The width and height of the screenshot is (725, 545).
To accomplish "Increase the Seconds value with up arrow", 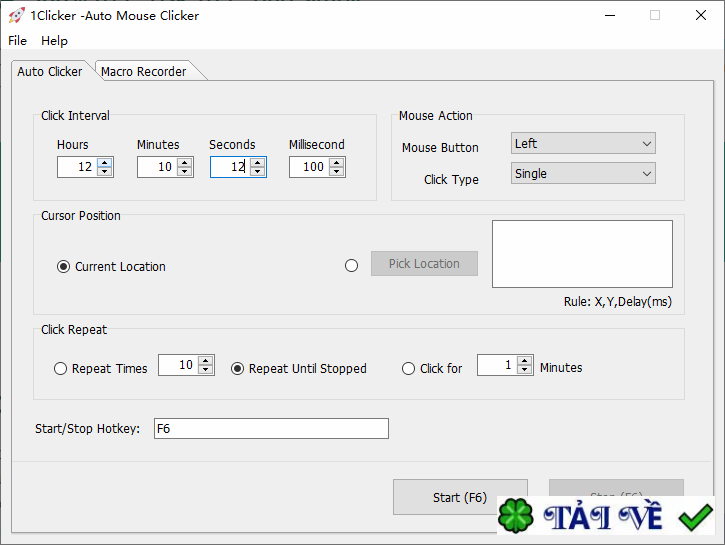I will (258, 162).
